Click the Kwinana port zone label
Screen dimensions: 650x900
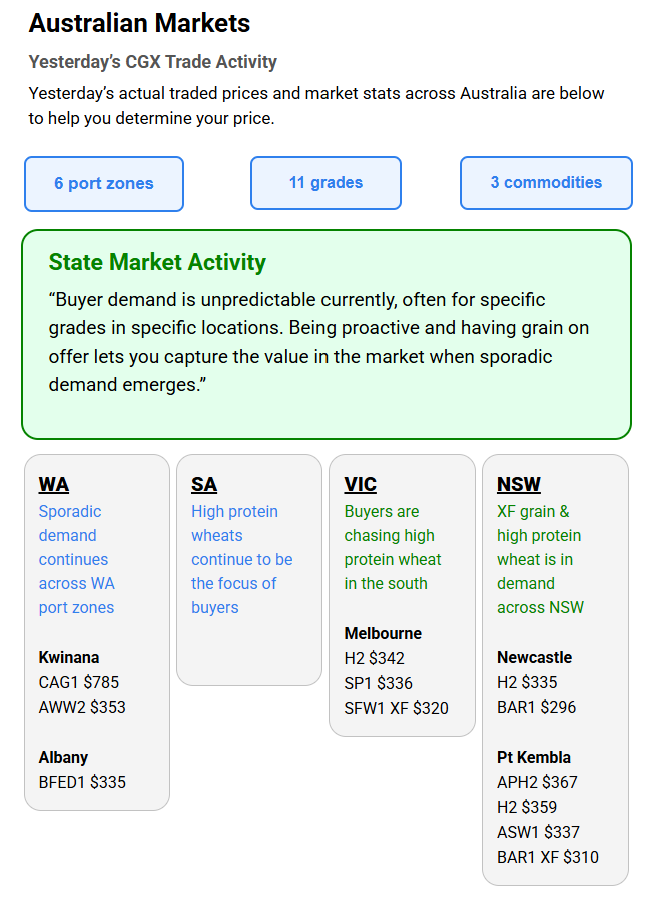(69, 658)
